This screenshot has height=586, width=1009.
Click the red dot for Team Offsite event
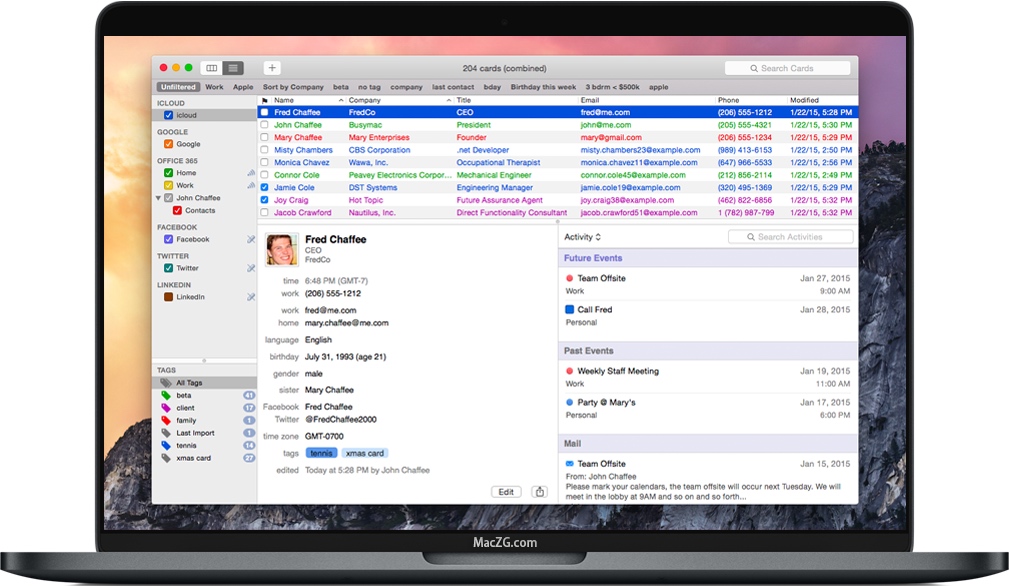(x=569, y=279)
